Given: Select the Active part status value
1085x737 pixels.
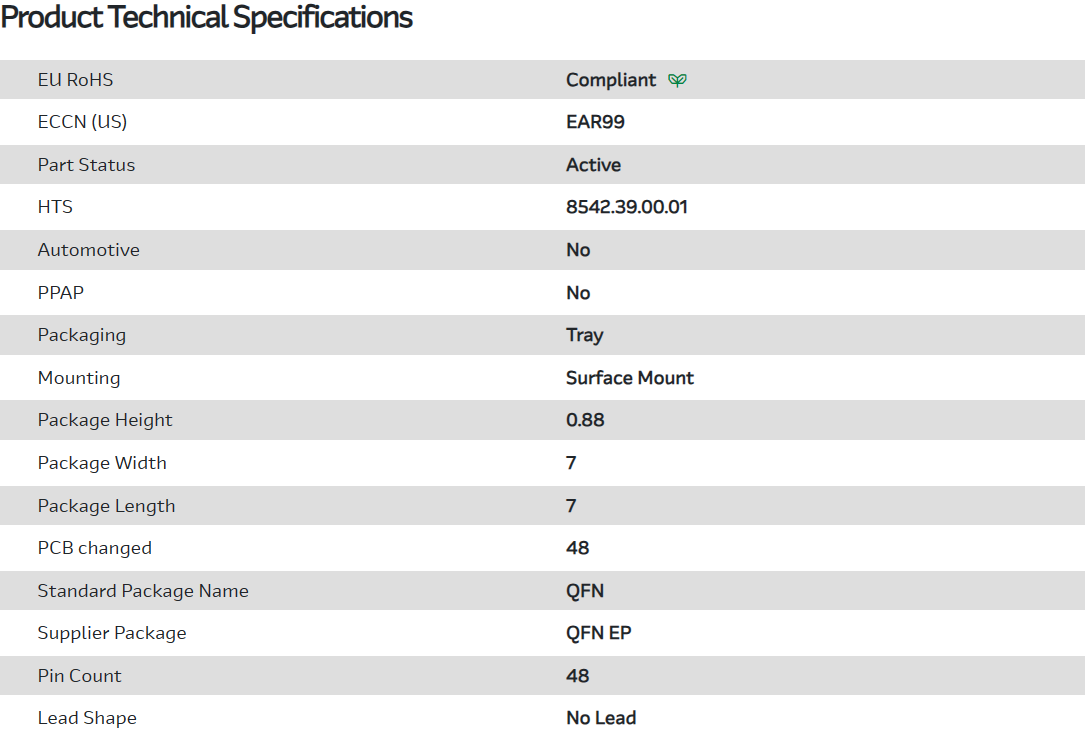Looking at the screenshot, I should pos(593,165).
